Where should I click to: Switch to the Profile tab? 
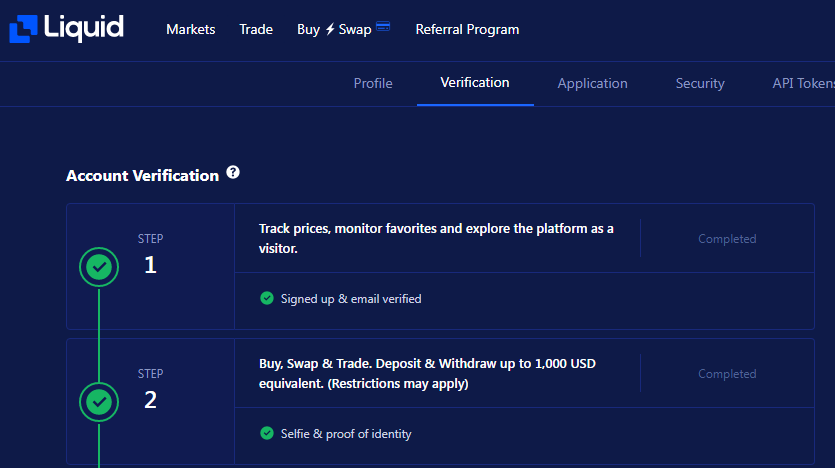click(x=373, y=84)
